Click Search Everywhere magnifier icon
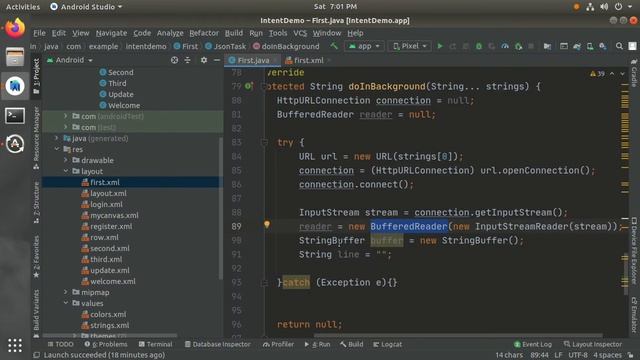The height and width of the screenshot is (360, 640). (x=619, y=46)
